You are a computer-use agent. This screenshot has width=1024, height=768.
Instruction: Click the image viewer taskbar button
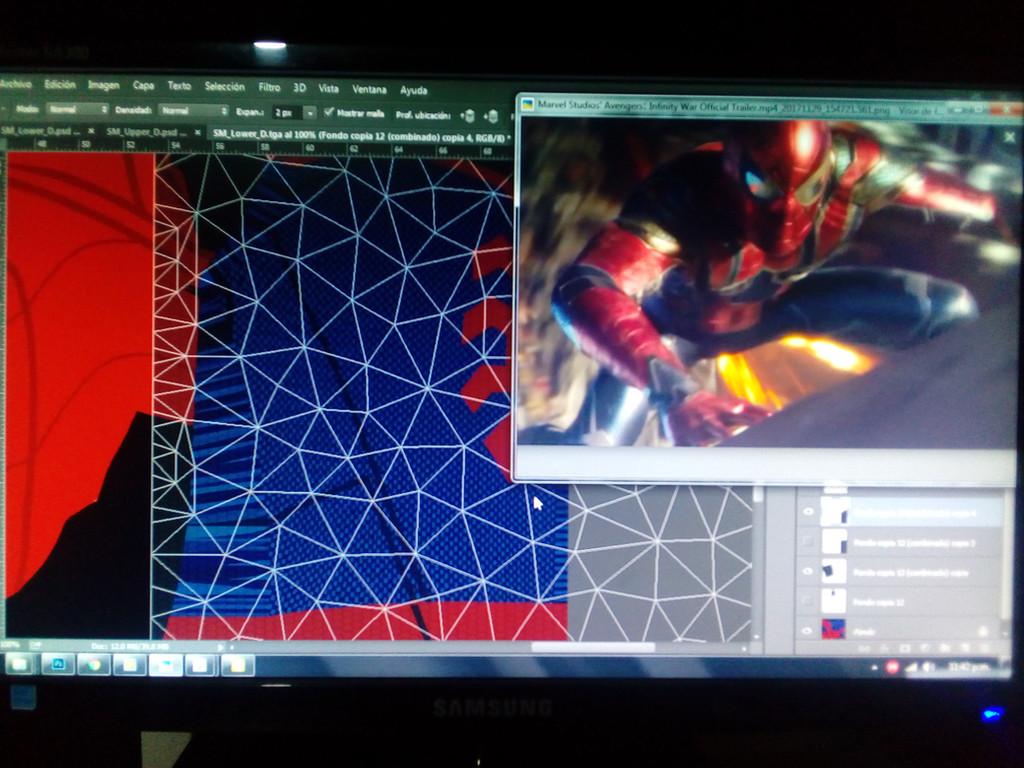pyautogui.click(x=165, y=666)
